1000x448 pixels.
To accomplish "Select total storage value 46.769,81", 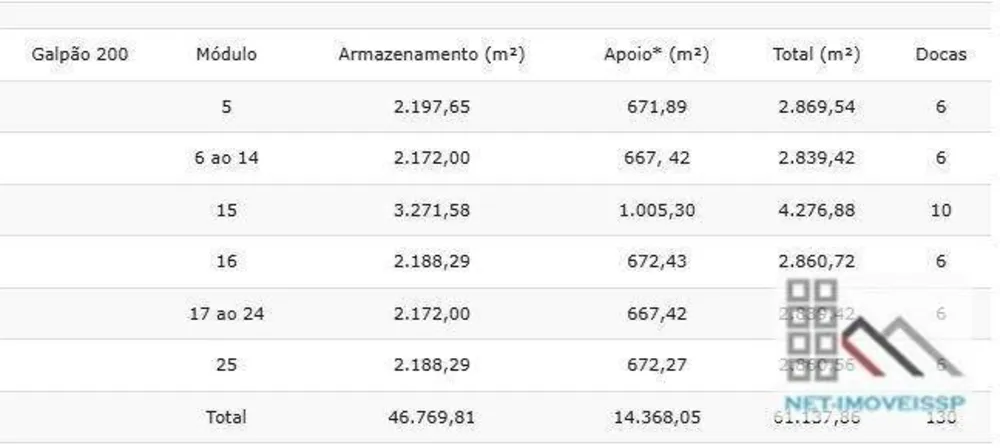I will (x=432, y=417).
